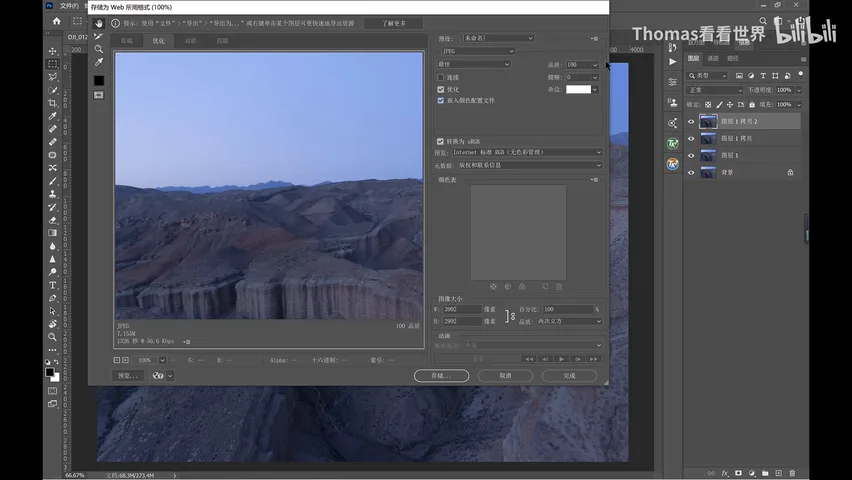Click the 存储... save button
852x480 pixels.
coord(441,376)
